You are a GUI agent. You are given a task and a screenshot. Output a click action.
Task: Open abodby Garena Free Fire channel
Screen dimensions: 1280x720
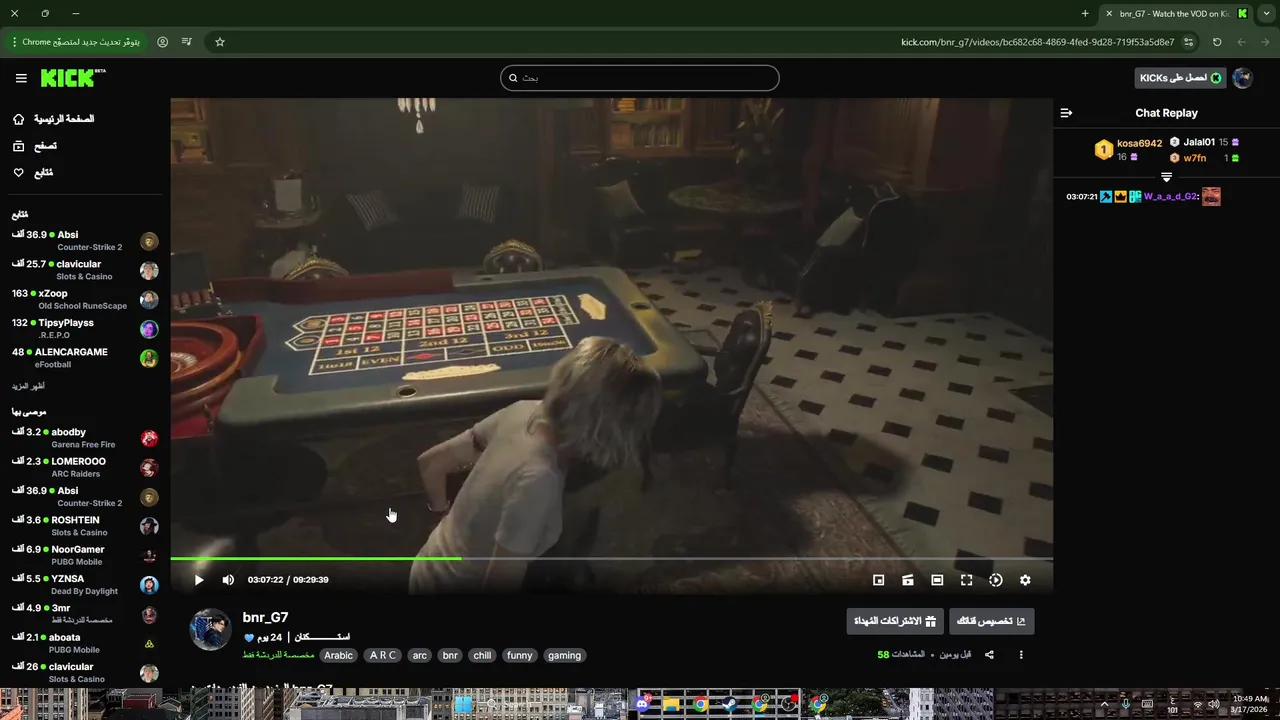tap(85, 438)
